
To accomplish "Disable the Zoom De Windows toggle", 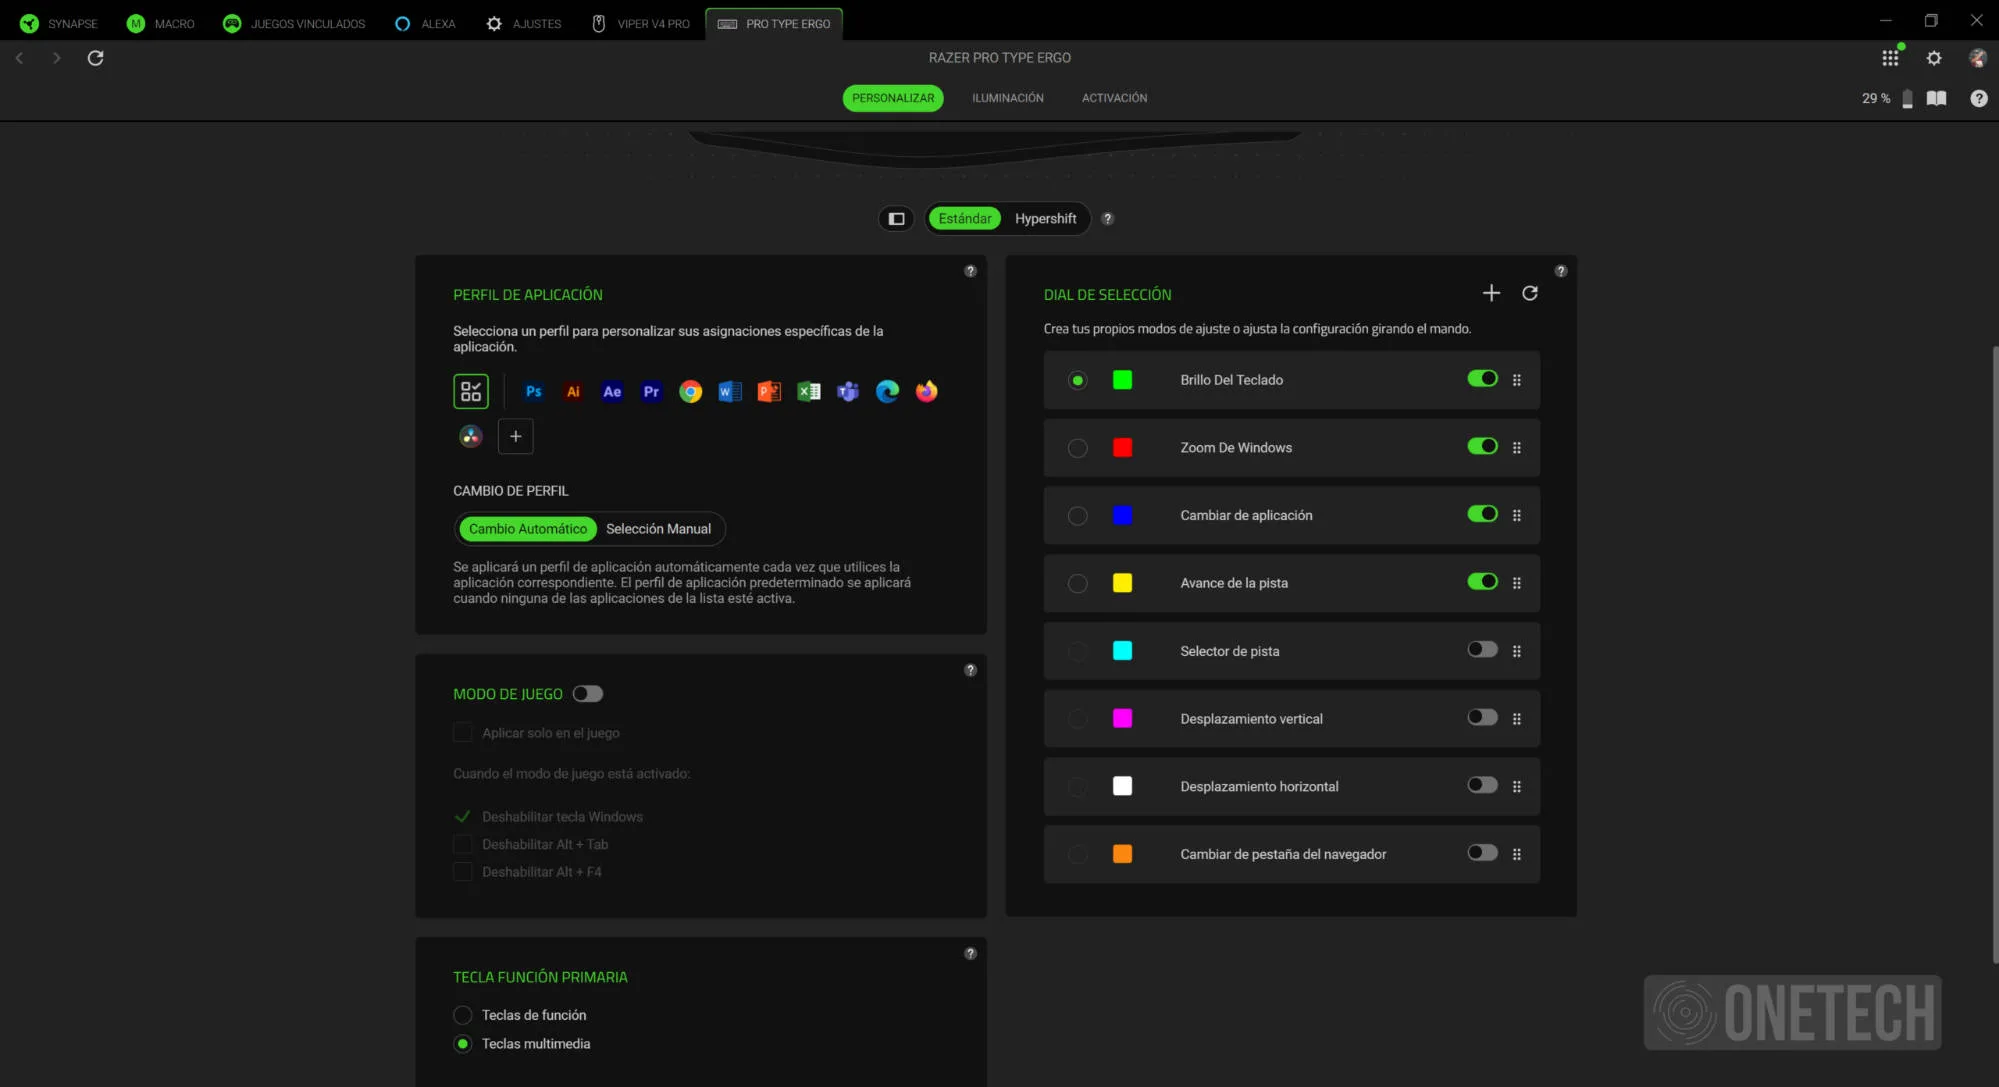I will pyautogui.click(x=1482, y=446).
